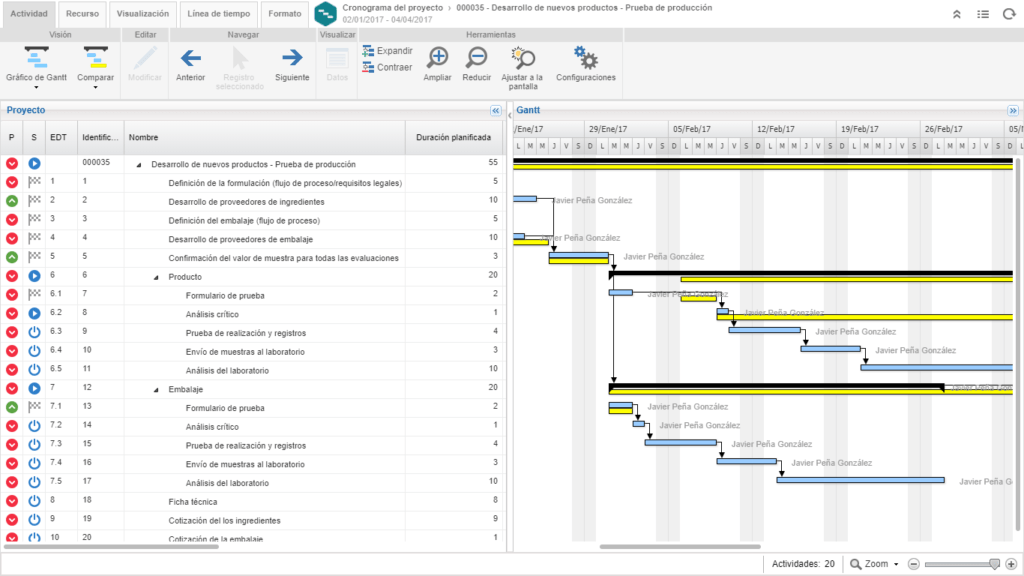
Task: Click the Ampliar zoom-in icon
Action: (x=437, y=58)
